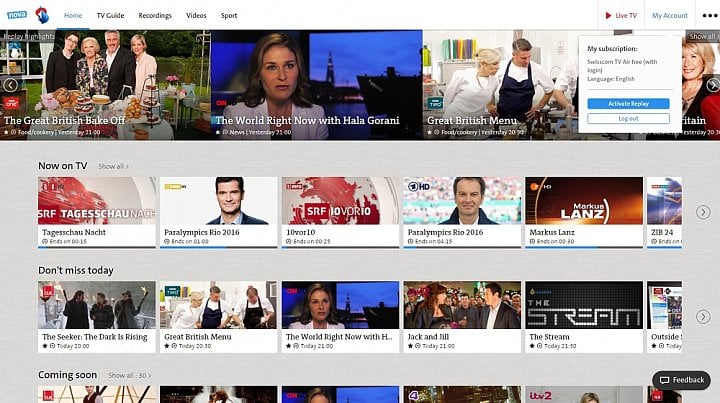Click the ZDF HD logo on Markus Lanz
Screen dimensions: 720x403
coord(540,187)
